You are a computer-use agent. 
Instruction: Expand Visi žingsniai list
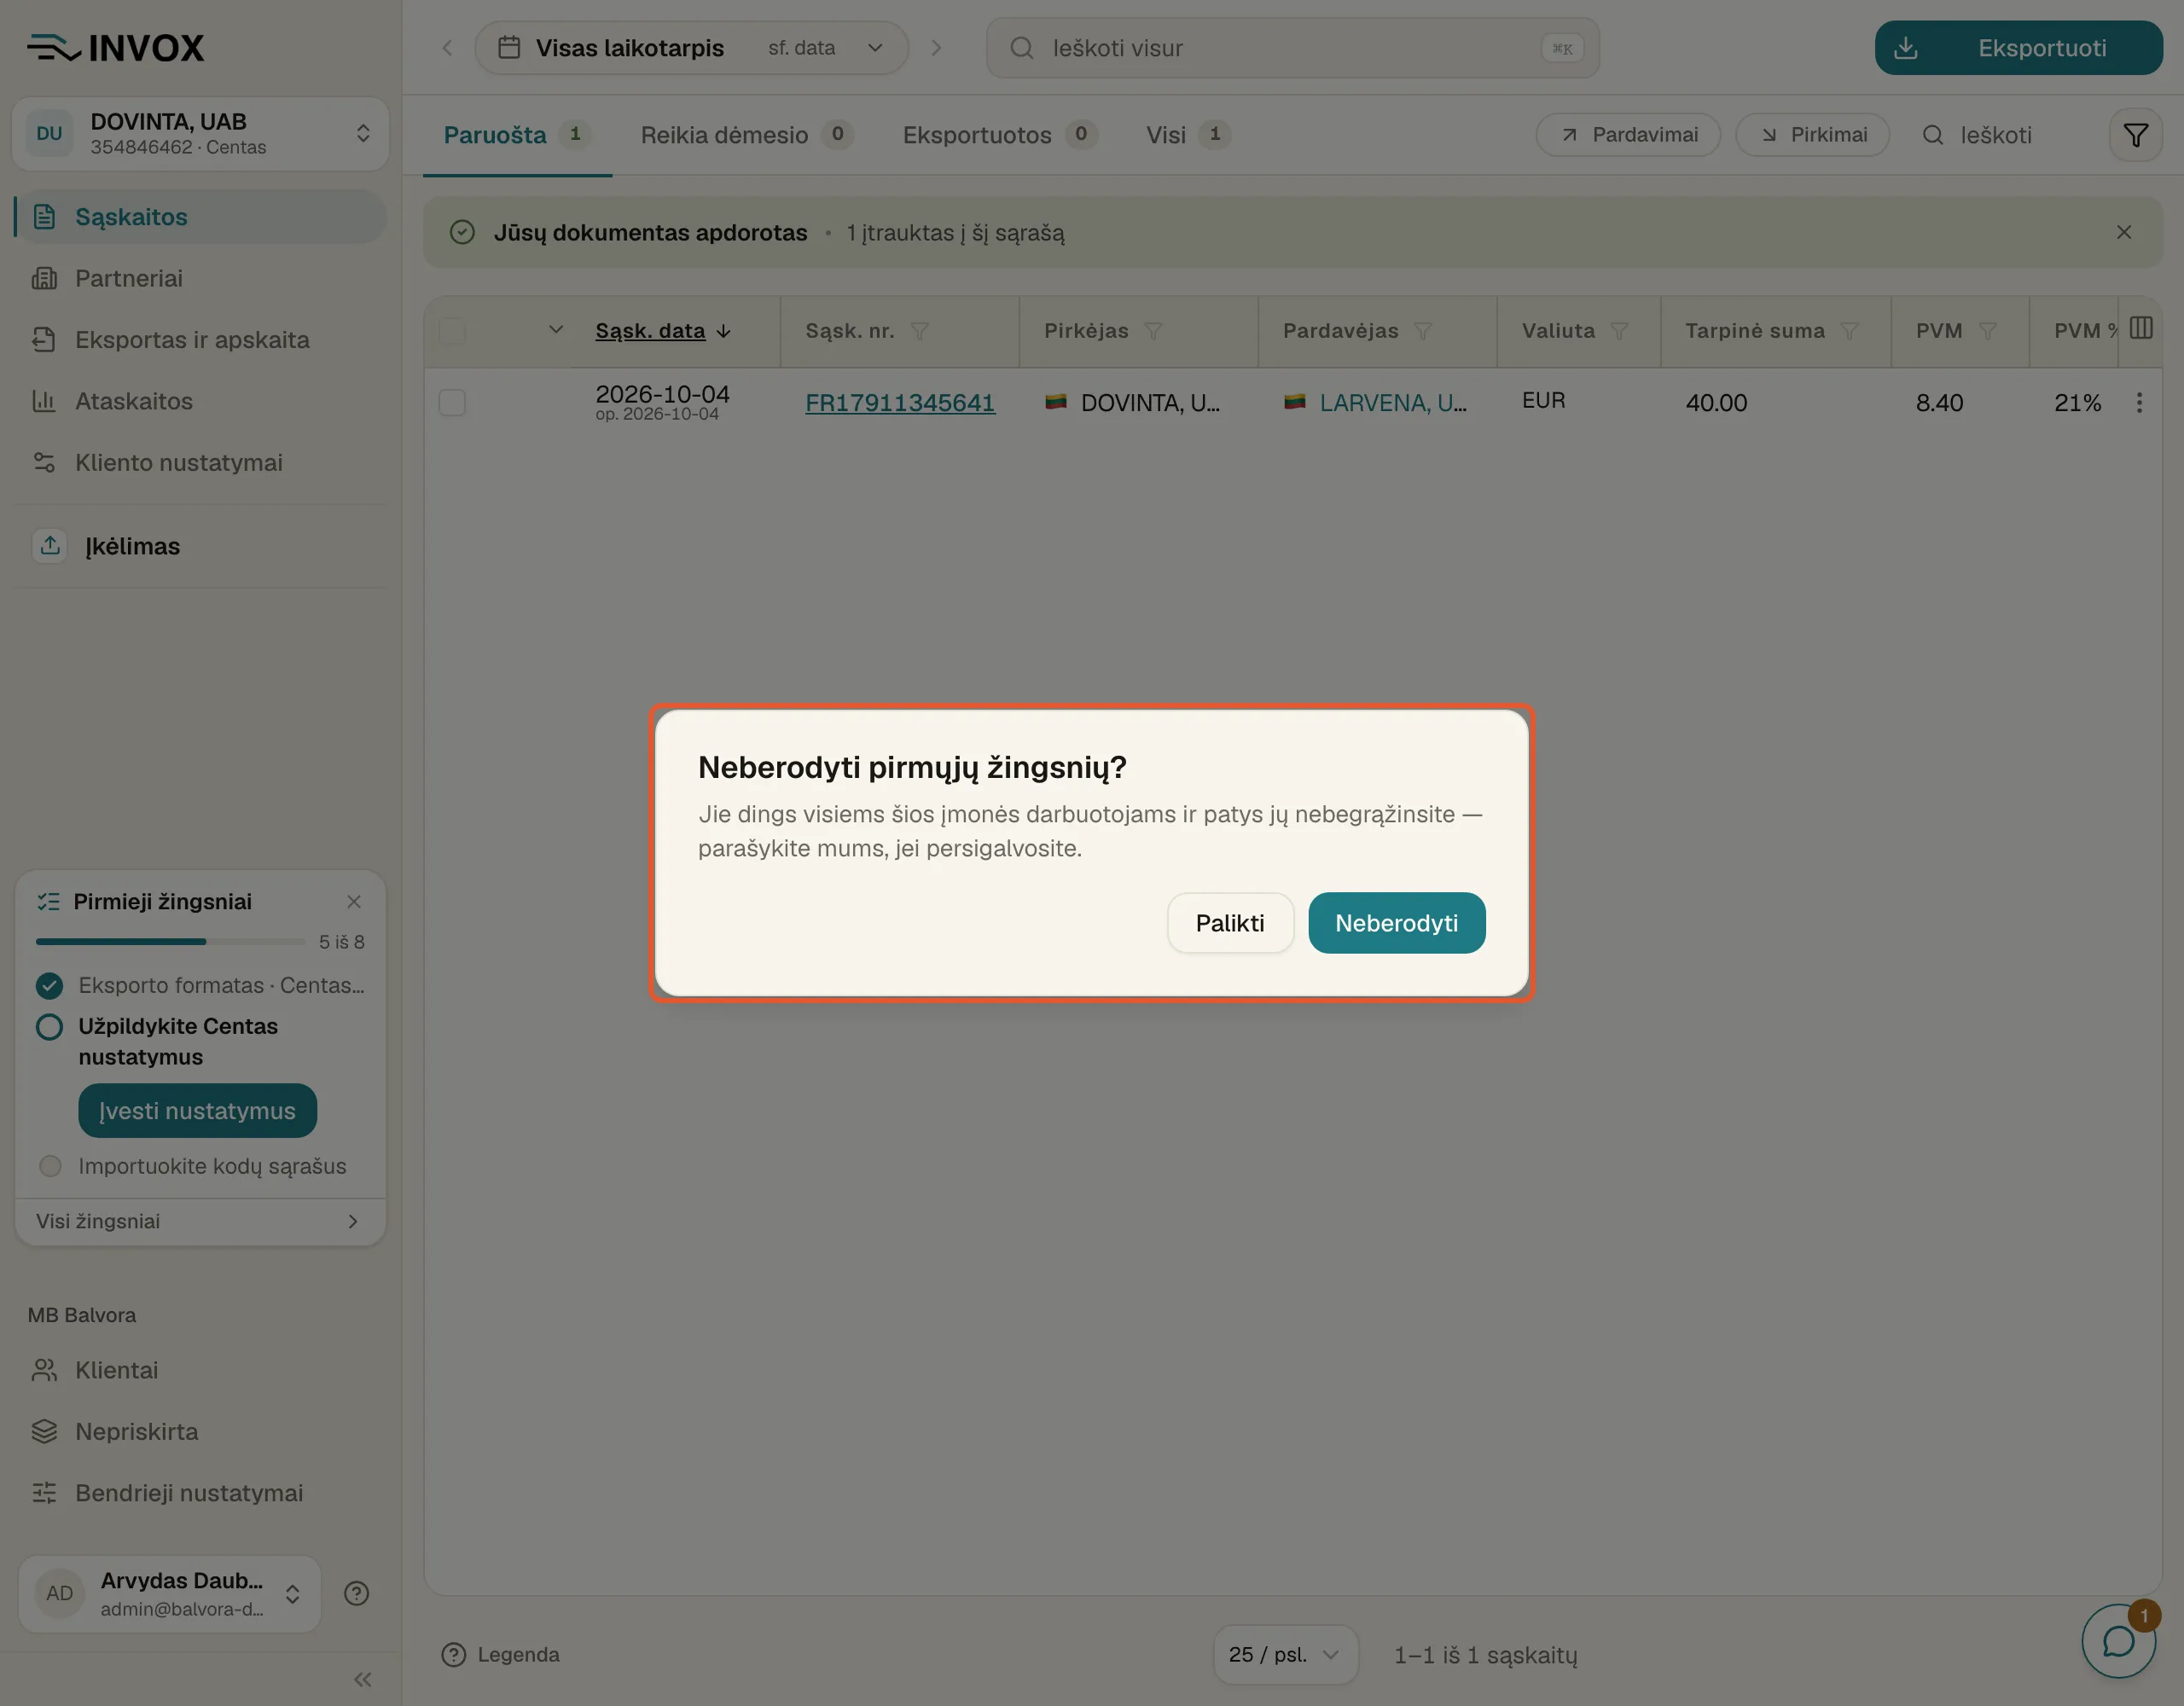[200, 1222]
